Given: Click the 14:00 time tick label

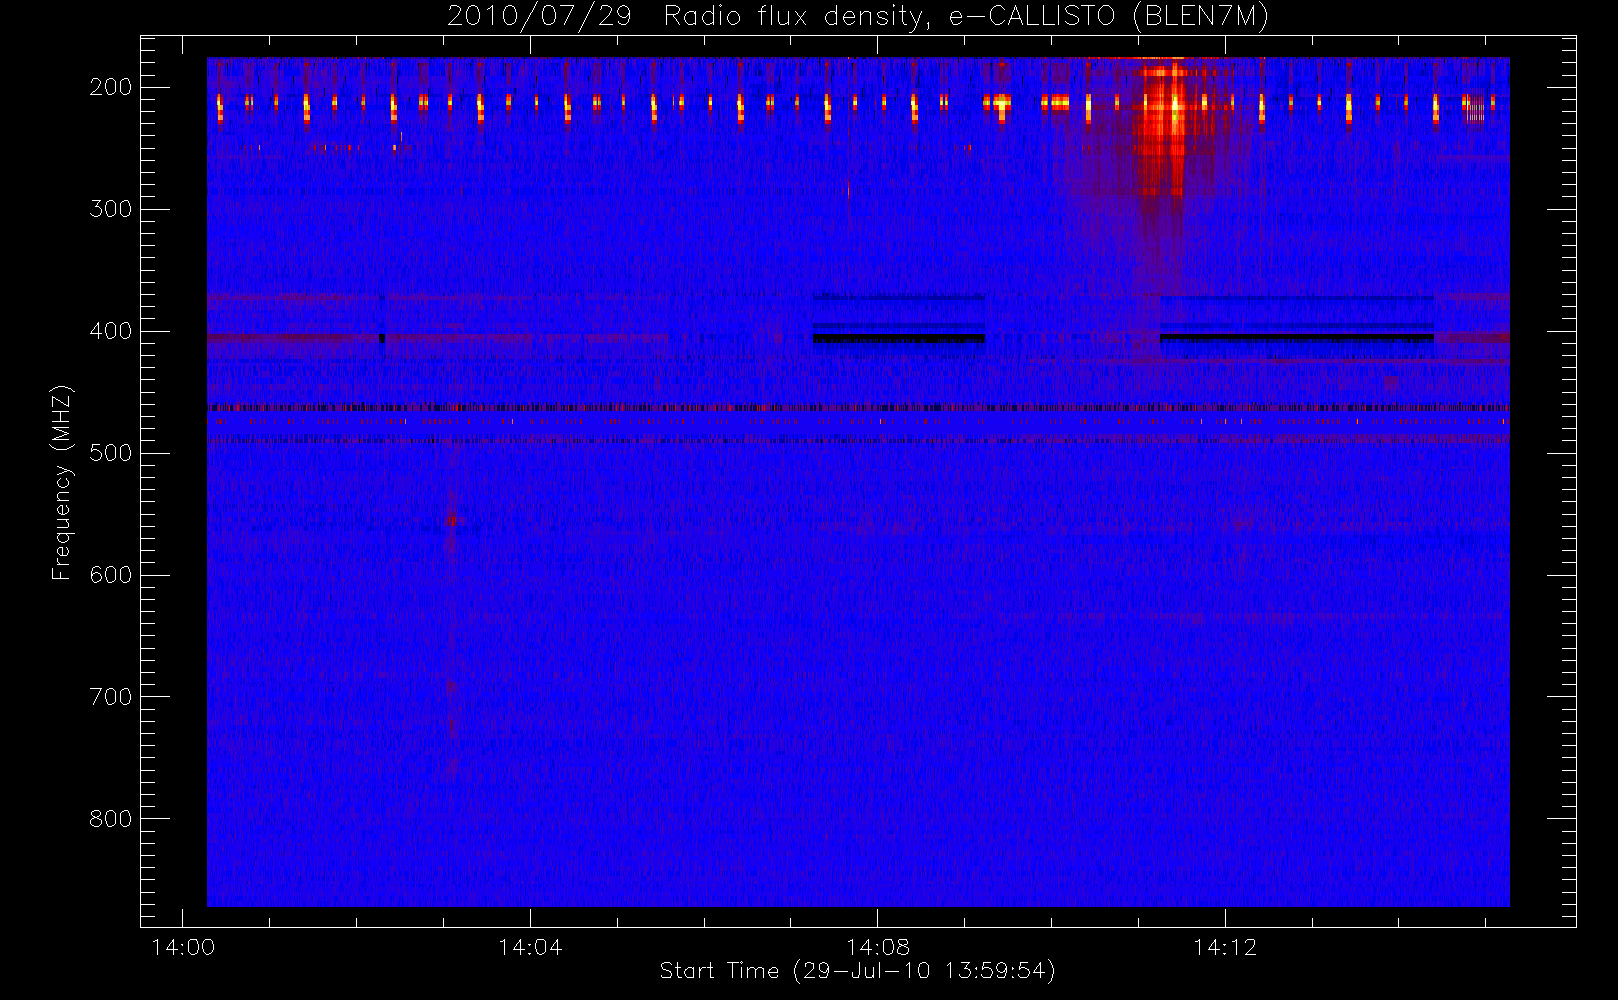Looking at the screenshot, I should click(x=182, y=947).
